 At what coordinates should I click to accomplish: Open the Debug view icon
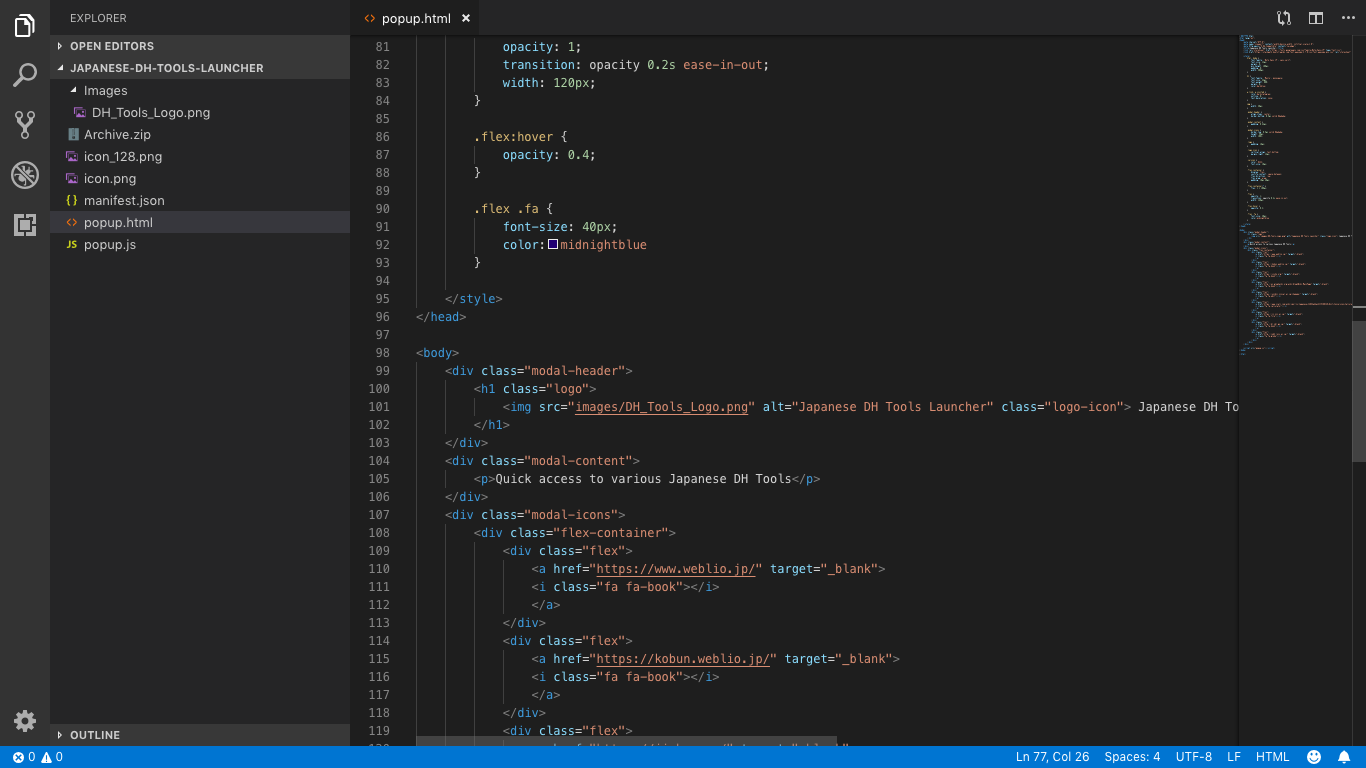tap(25, 175)
